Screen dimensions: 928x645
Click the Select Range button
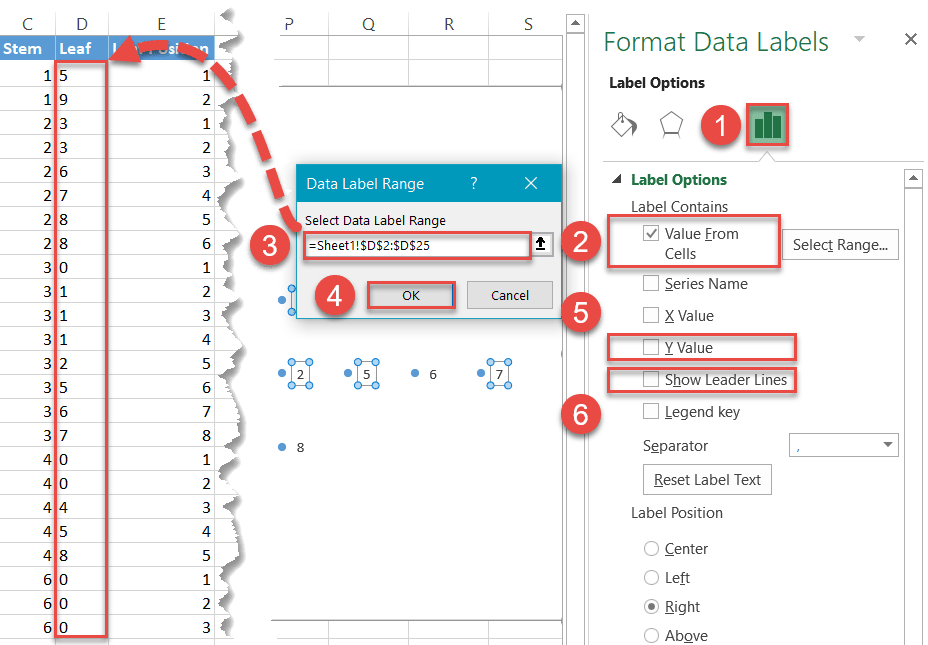(839, 244)
